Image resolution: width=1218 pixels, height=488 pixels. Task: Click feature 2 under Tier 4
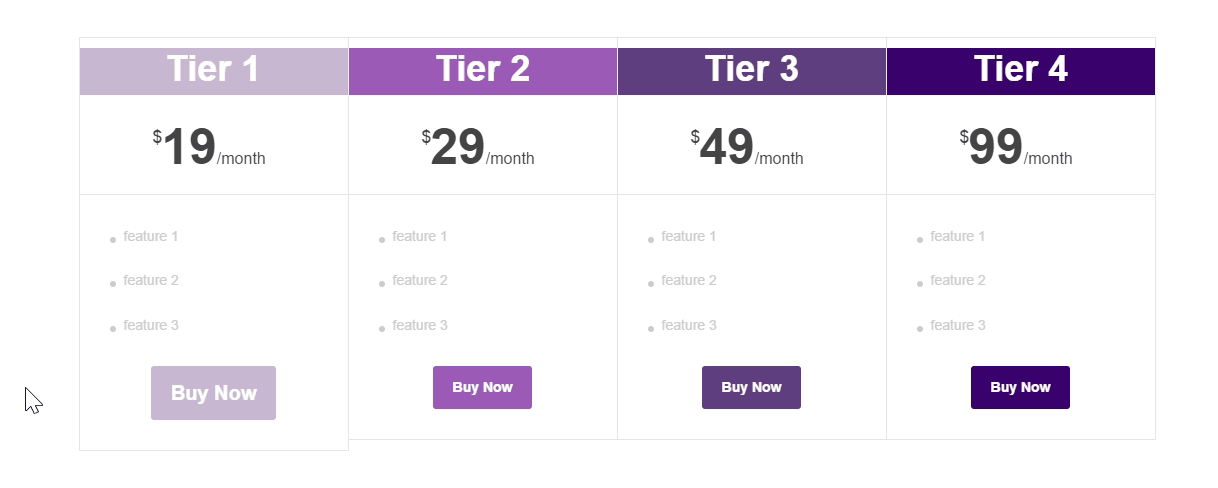(958, 280)
